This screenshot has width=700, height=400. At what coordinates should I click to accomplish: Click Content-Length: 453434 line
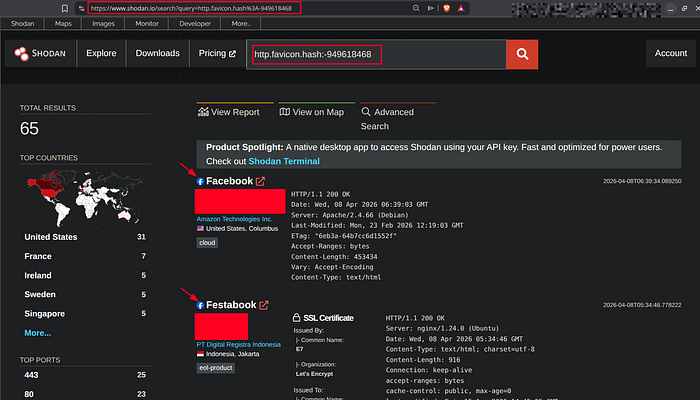click(334, 257)
